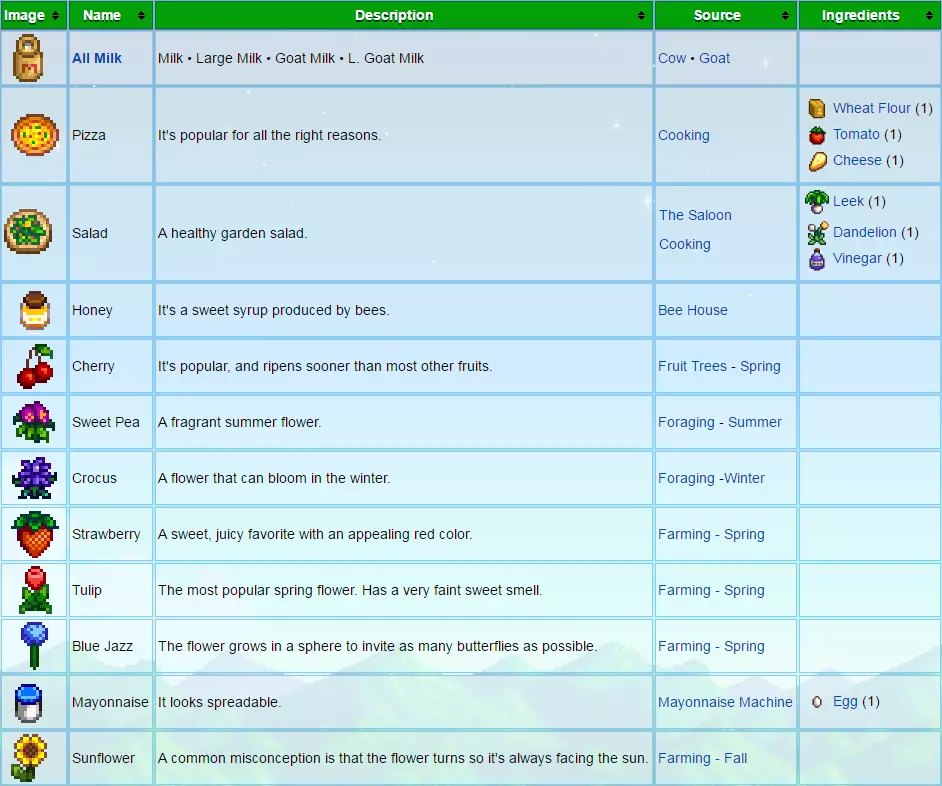Click the Vinegar bottle icon
The height and width of the screenshot is (786, 942).
817,259
